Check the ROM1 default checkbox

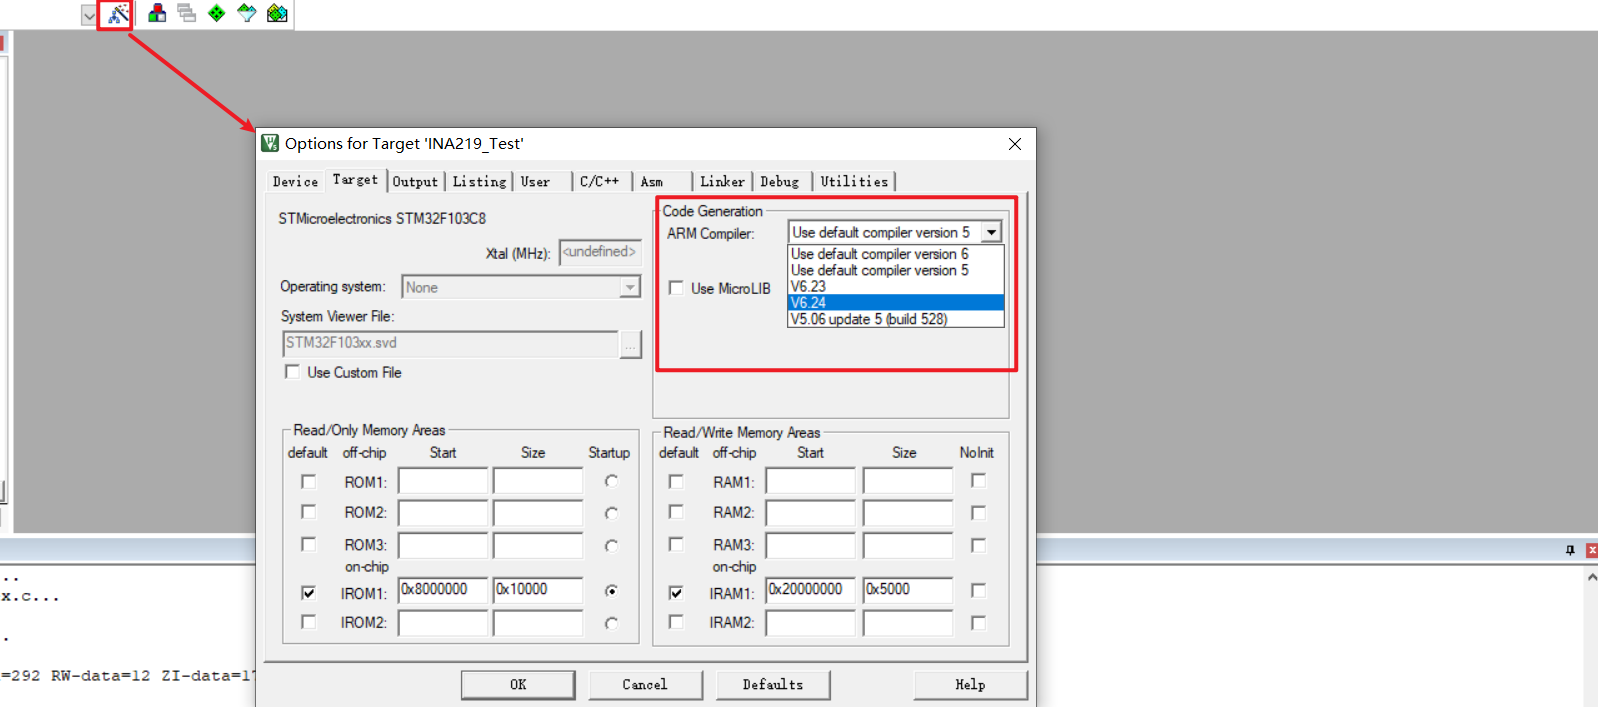coord(308,482)
